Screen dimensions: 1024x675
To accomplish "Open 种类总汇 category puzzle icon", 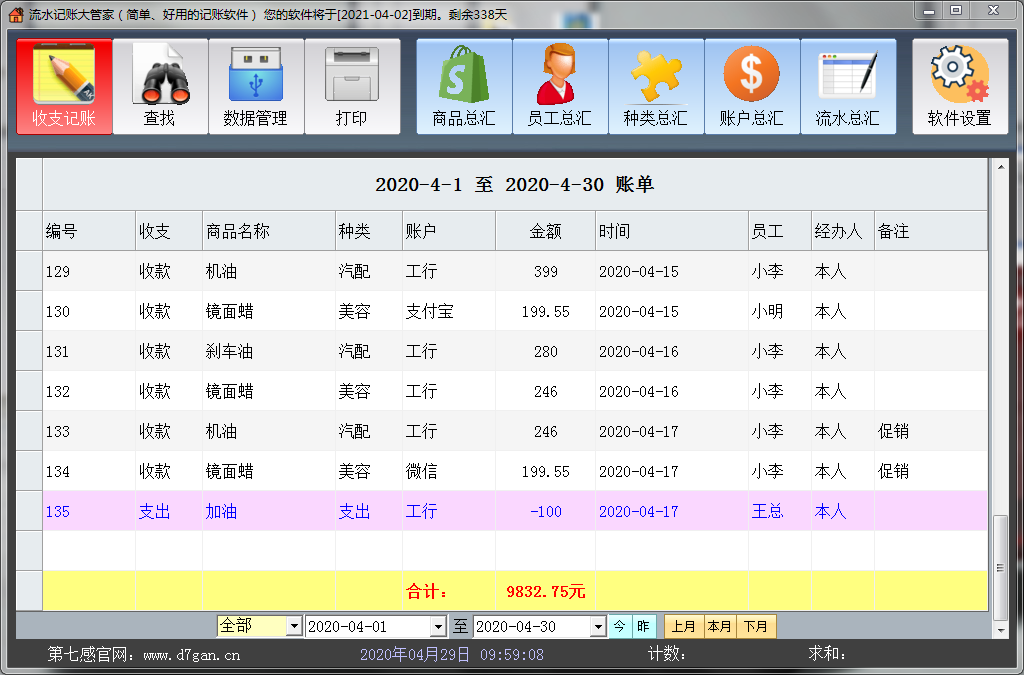I will point(655,86).
